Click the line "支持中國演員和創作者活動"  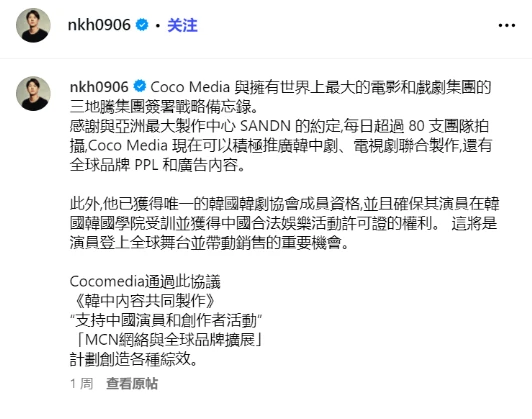(166, 320)
